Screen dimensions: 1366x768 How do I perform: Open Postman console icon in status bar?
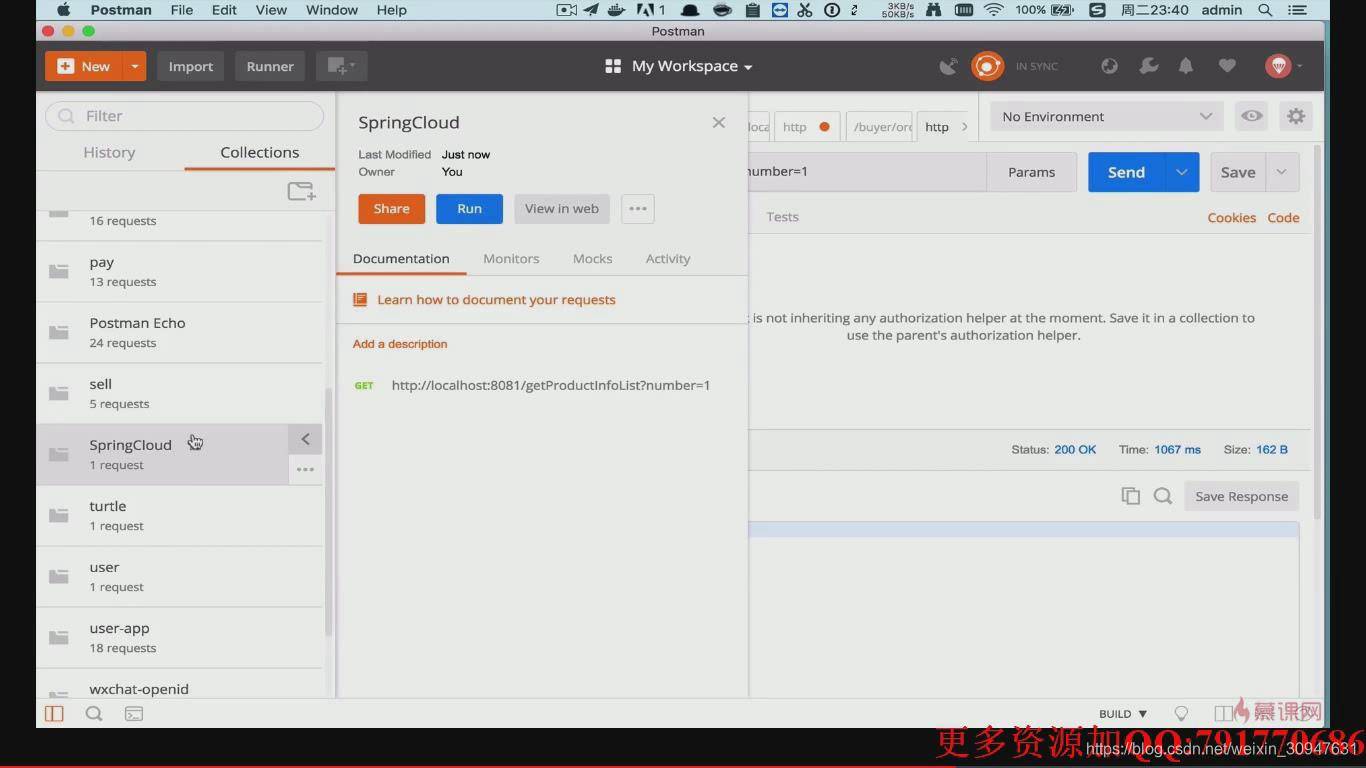[133, 714]
